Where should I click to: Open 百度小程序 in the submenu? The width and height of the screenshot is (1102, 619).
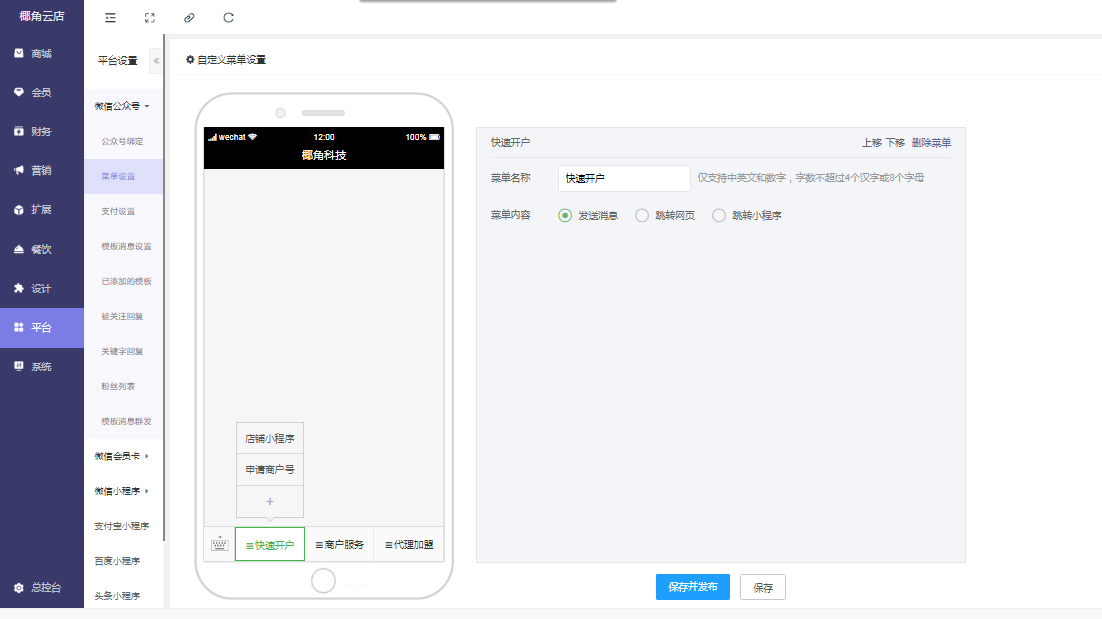pyautogui.click(x=117, y=561)
